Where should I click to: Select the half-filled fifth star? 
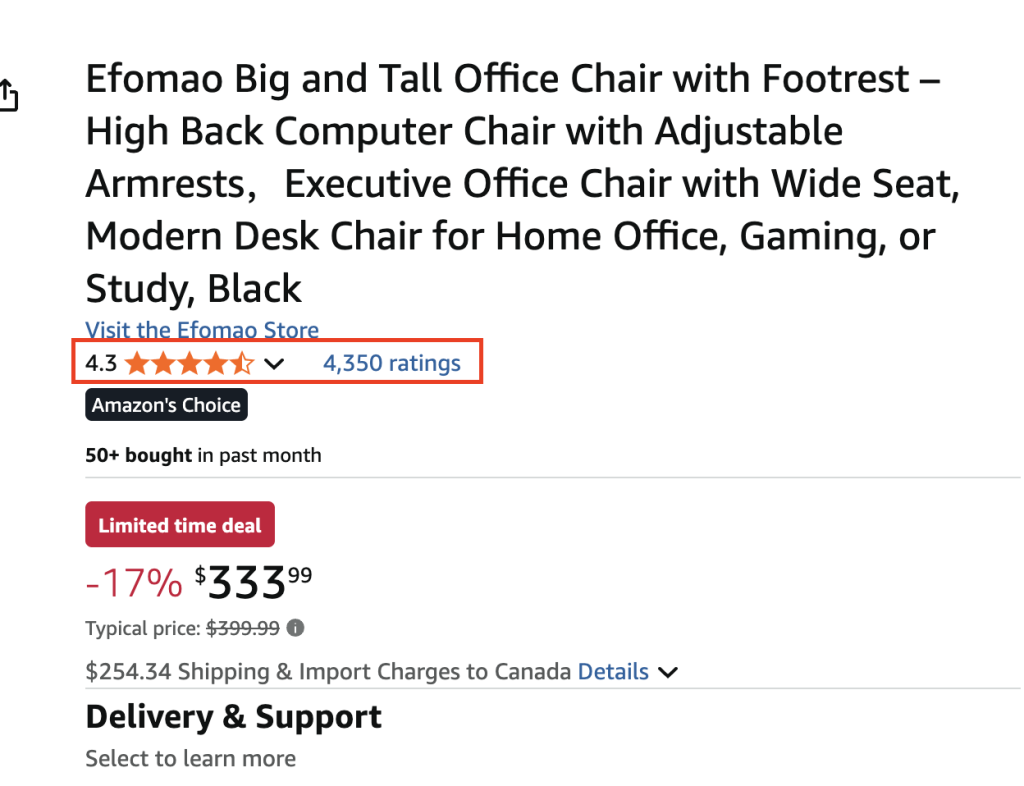coord(241,363)
